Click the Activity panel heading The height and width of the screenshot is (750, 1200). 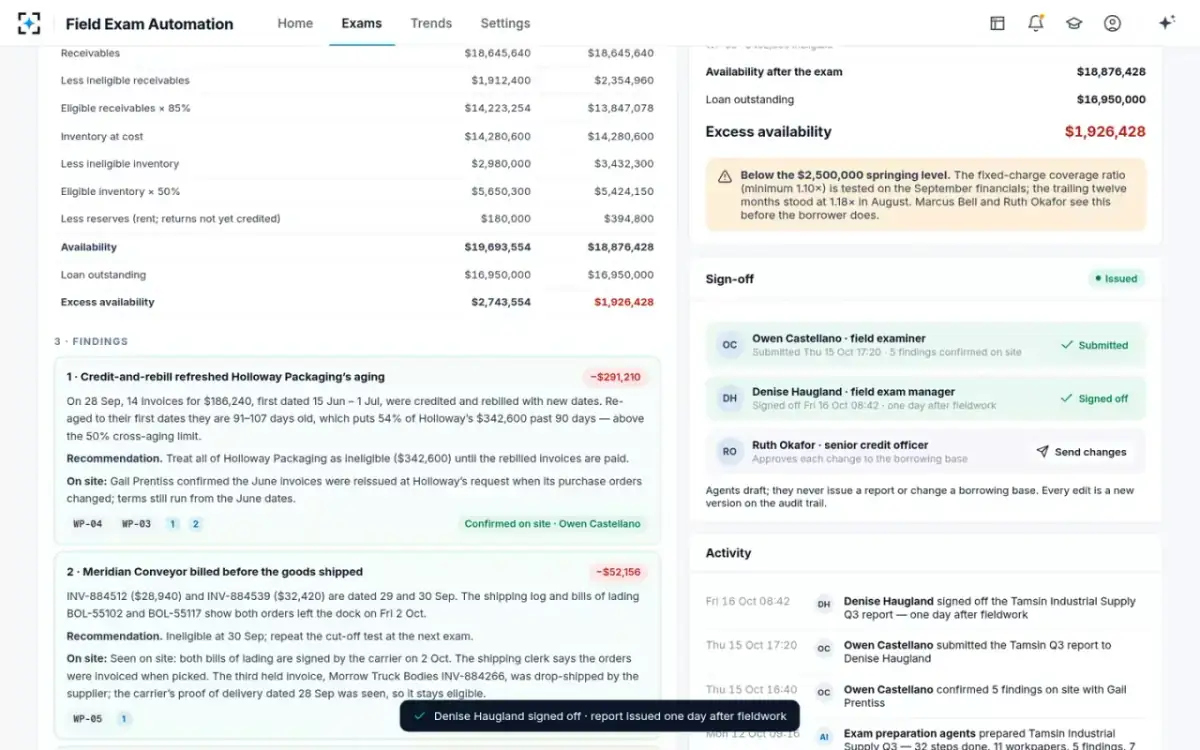pos(728,553)
